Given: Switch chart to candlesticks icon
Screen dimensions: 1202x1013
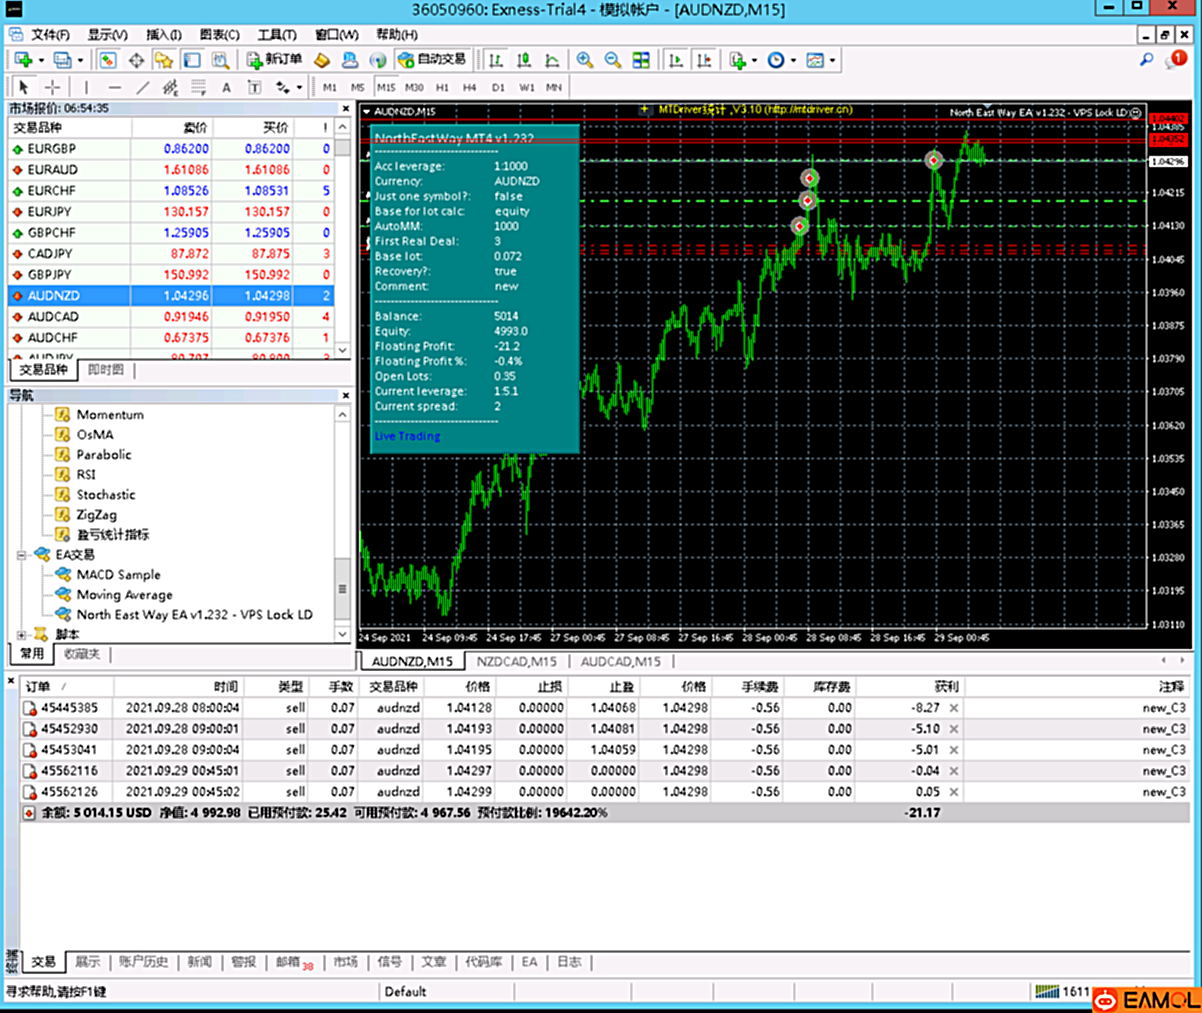Looking at the screenshot, I should tap(524, 60).
